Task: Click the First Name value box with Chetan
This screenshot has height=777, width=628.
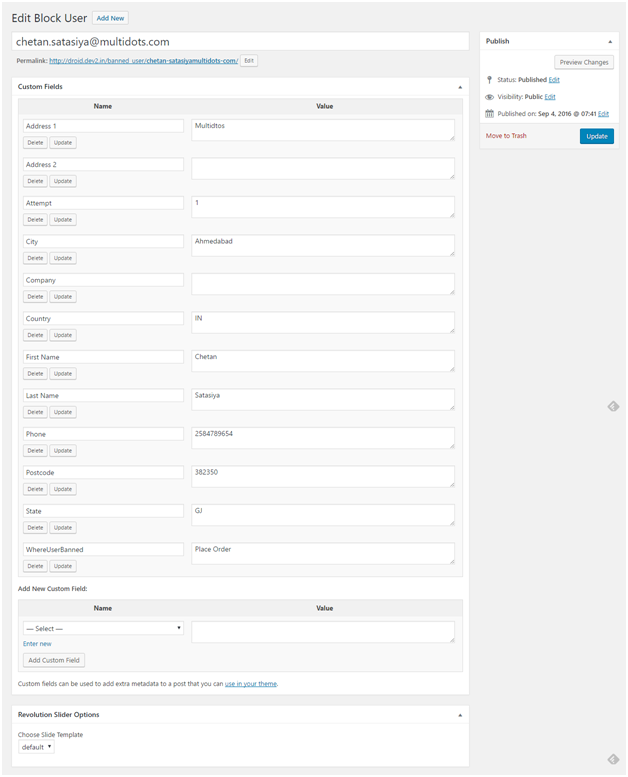Action: pyautogui.click(x=323, y=361)
